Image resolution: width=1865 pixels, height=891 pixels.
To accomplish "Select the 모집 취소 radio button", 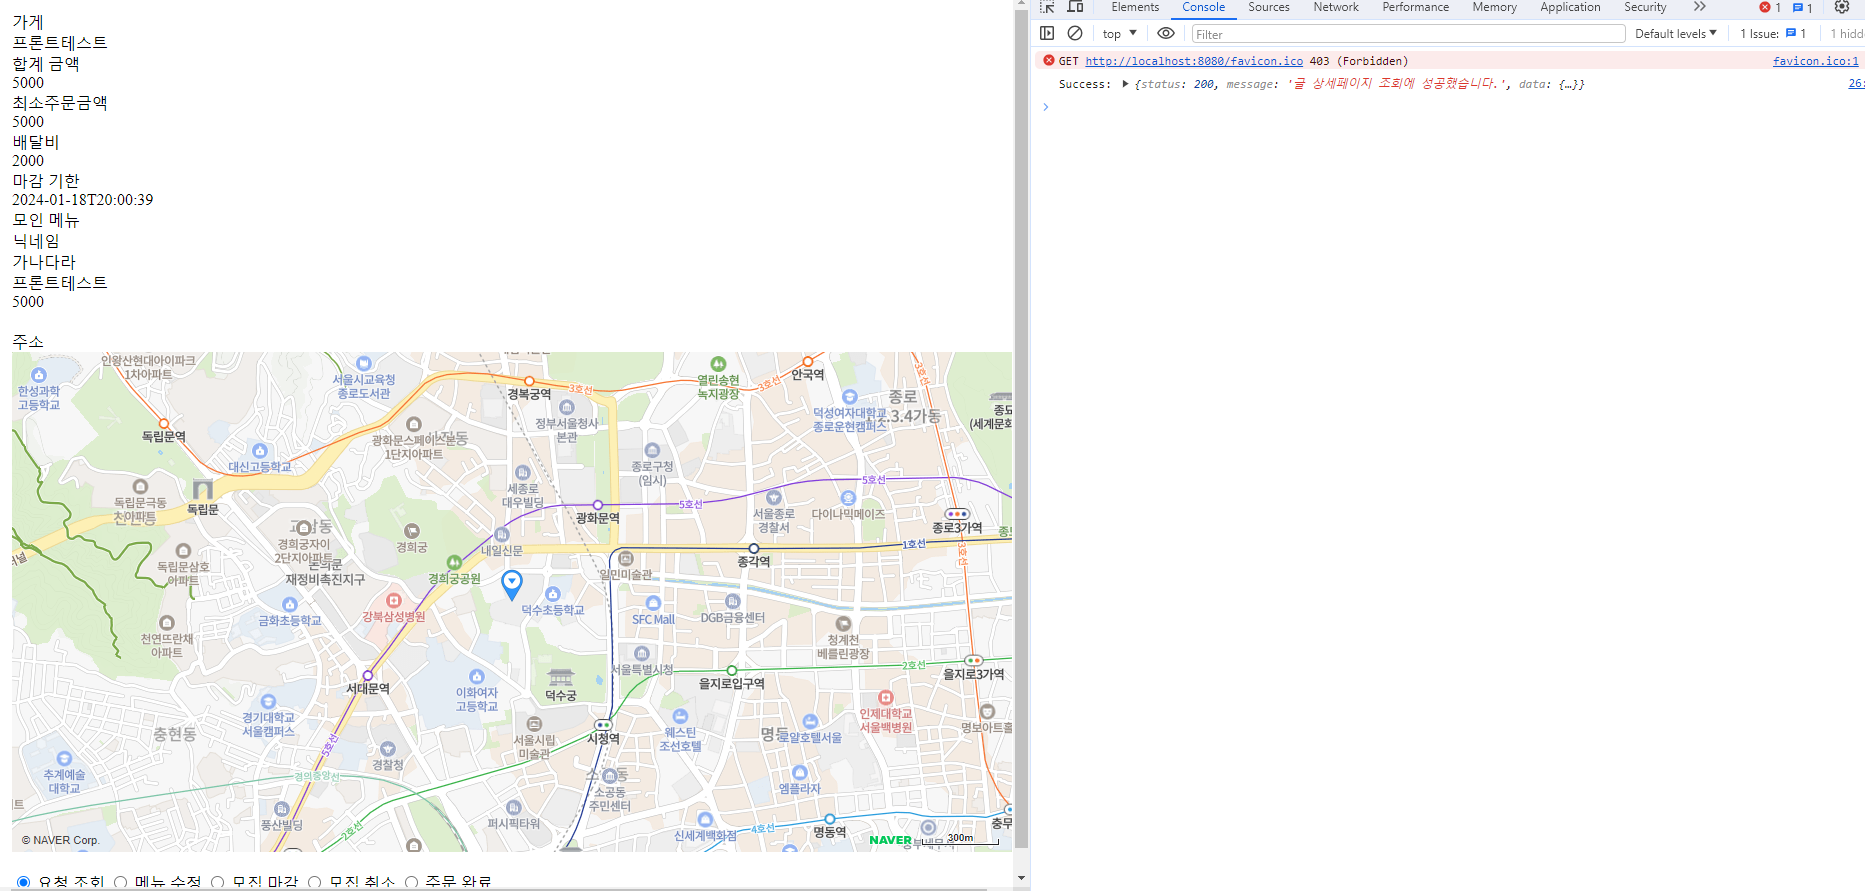I will [314, 882].
